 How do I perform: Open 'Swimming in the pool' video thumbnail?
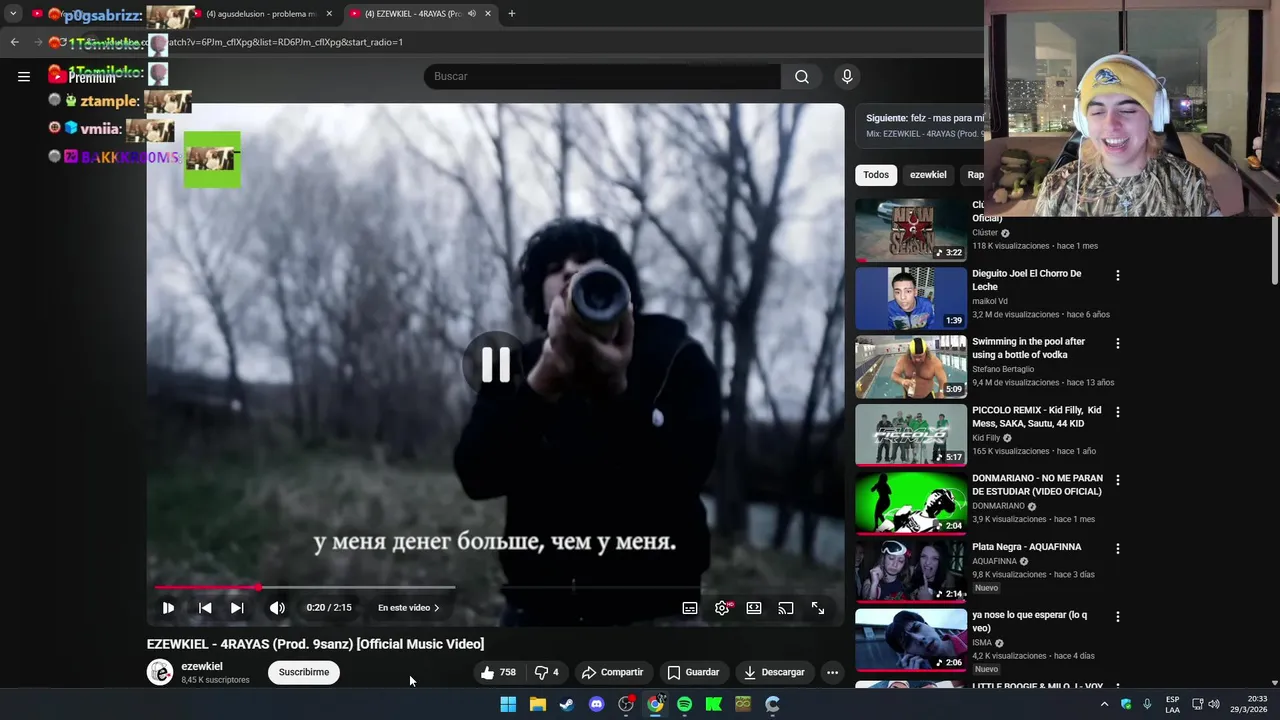pos(911,366)
